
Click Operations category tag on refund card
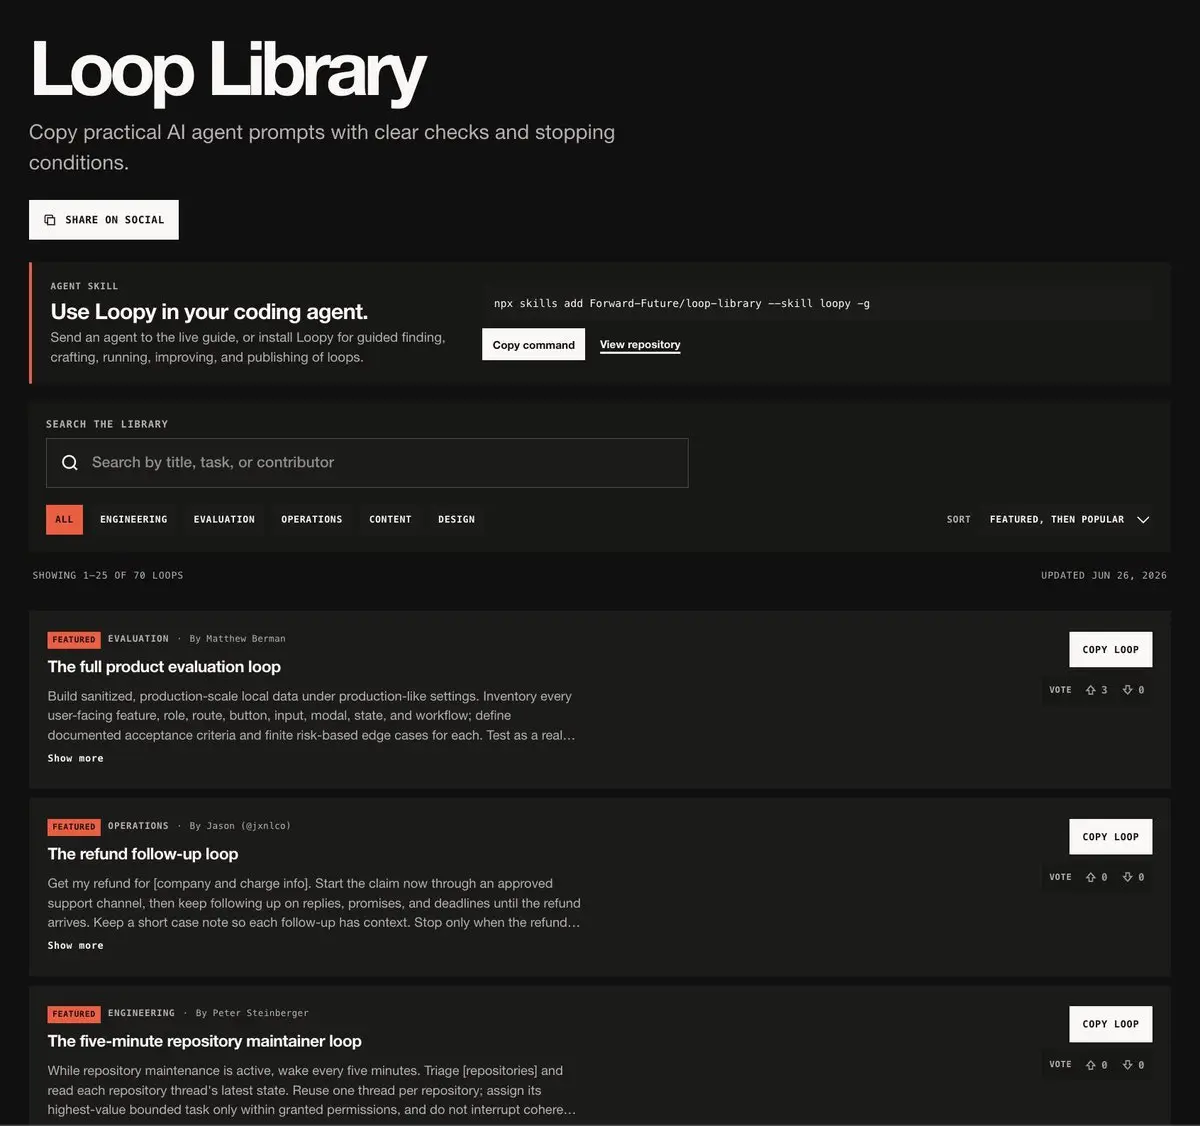tap(138, 826)
